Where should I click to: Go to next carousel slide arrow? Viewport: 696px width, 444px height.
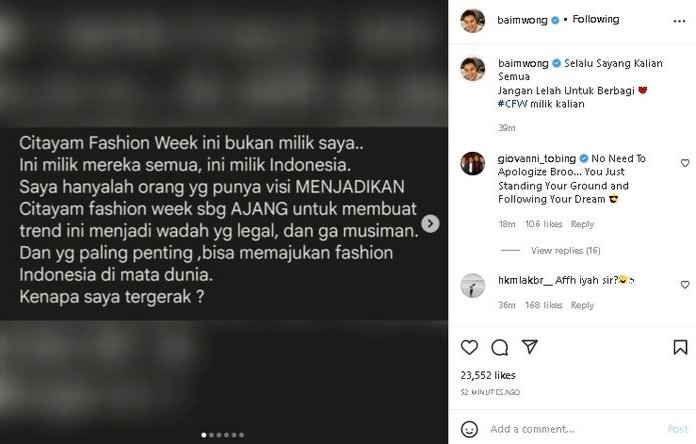pyautogui.click(x=430, y=223)
